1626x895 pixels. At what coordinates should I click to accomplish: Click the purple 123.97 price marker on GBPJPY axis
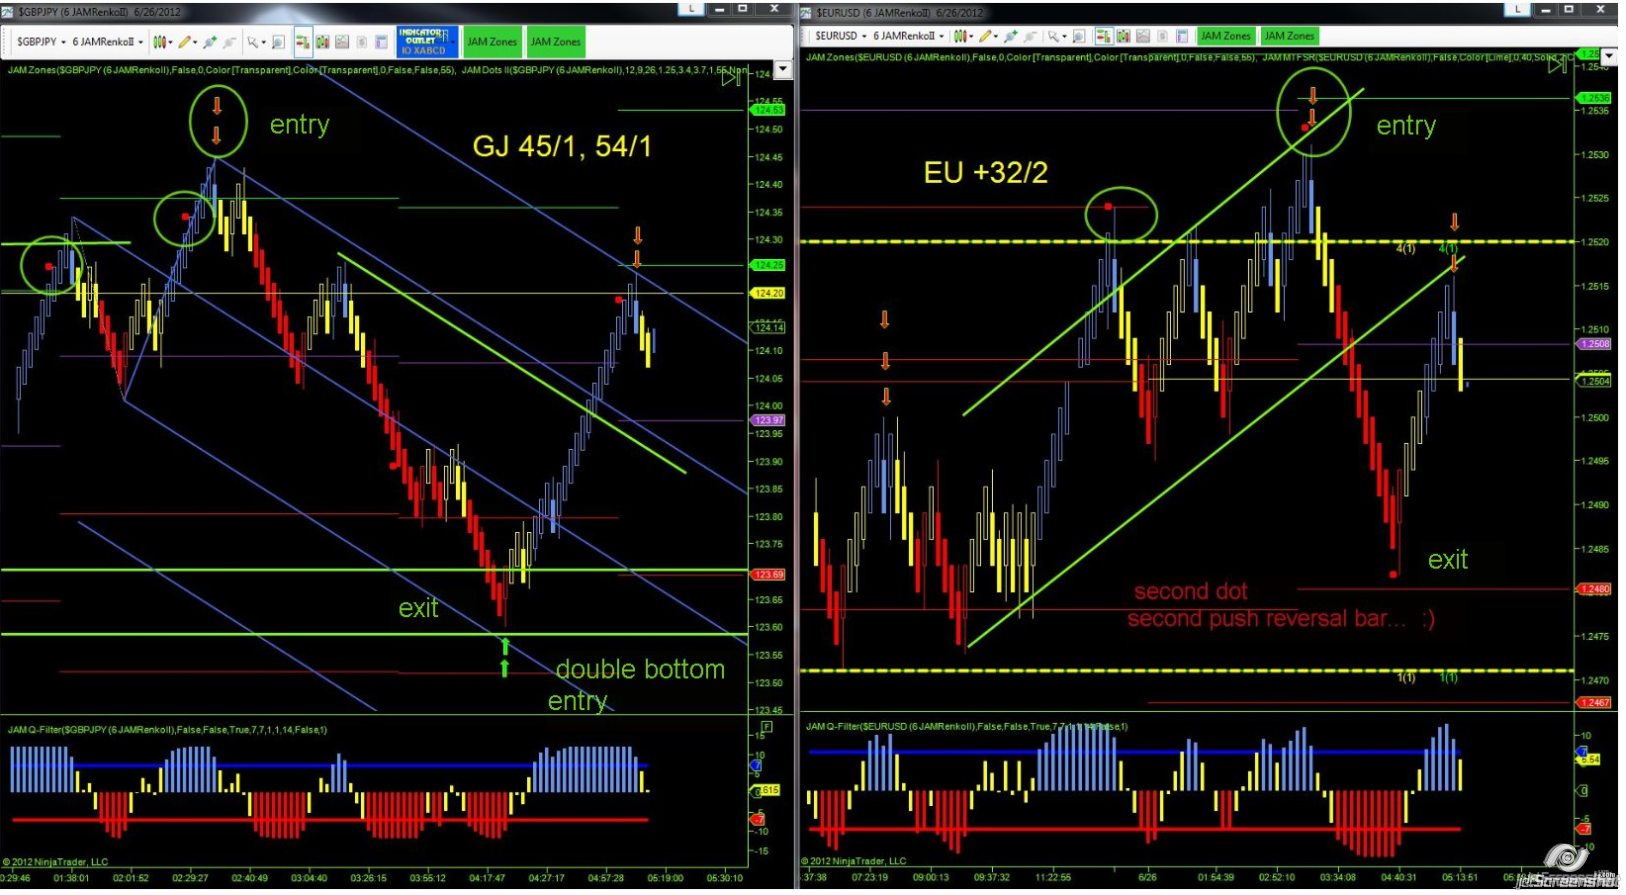coord(768,420)
